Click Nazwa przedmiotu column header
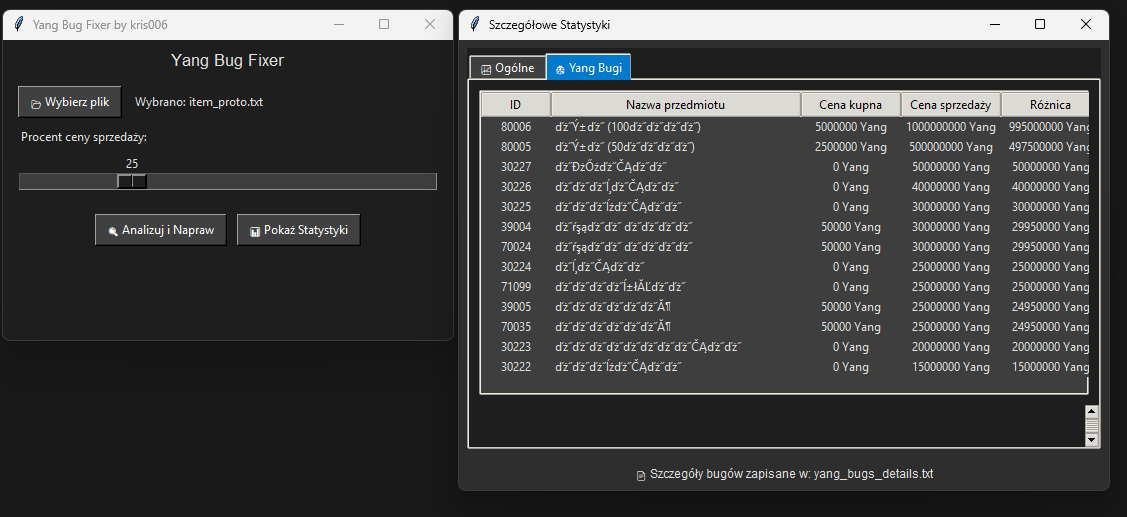This screenshot has width=1127, height=517. pos(675,105)
